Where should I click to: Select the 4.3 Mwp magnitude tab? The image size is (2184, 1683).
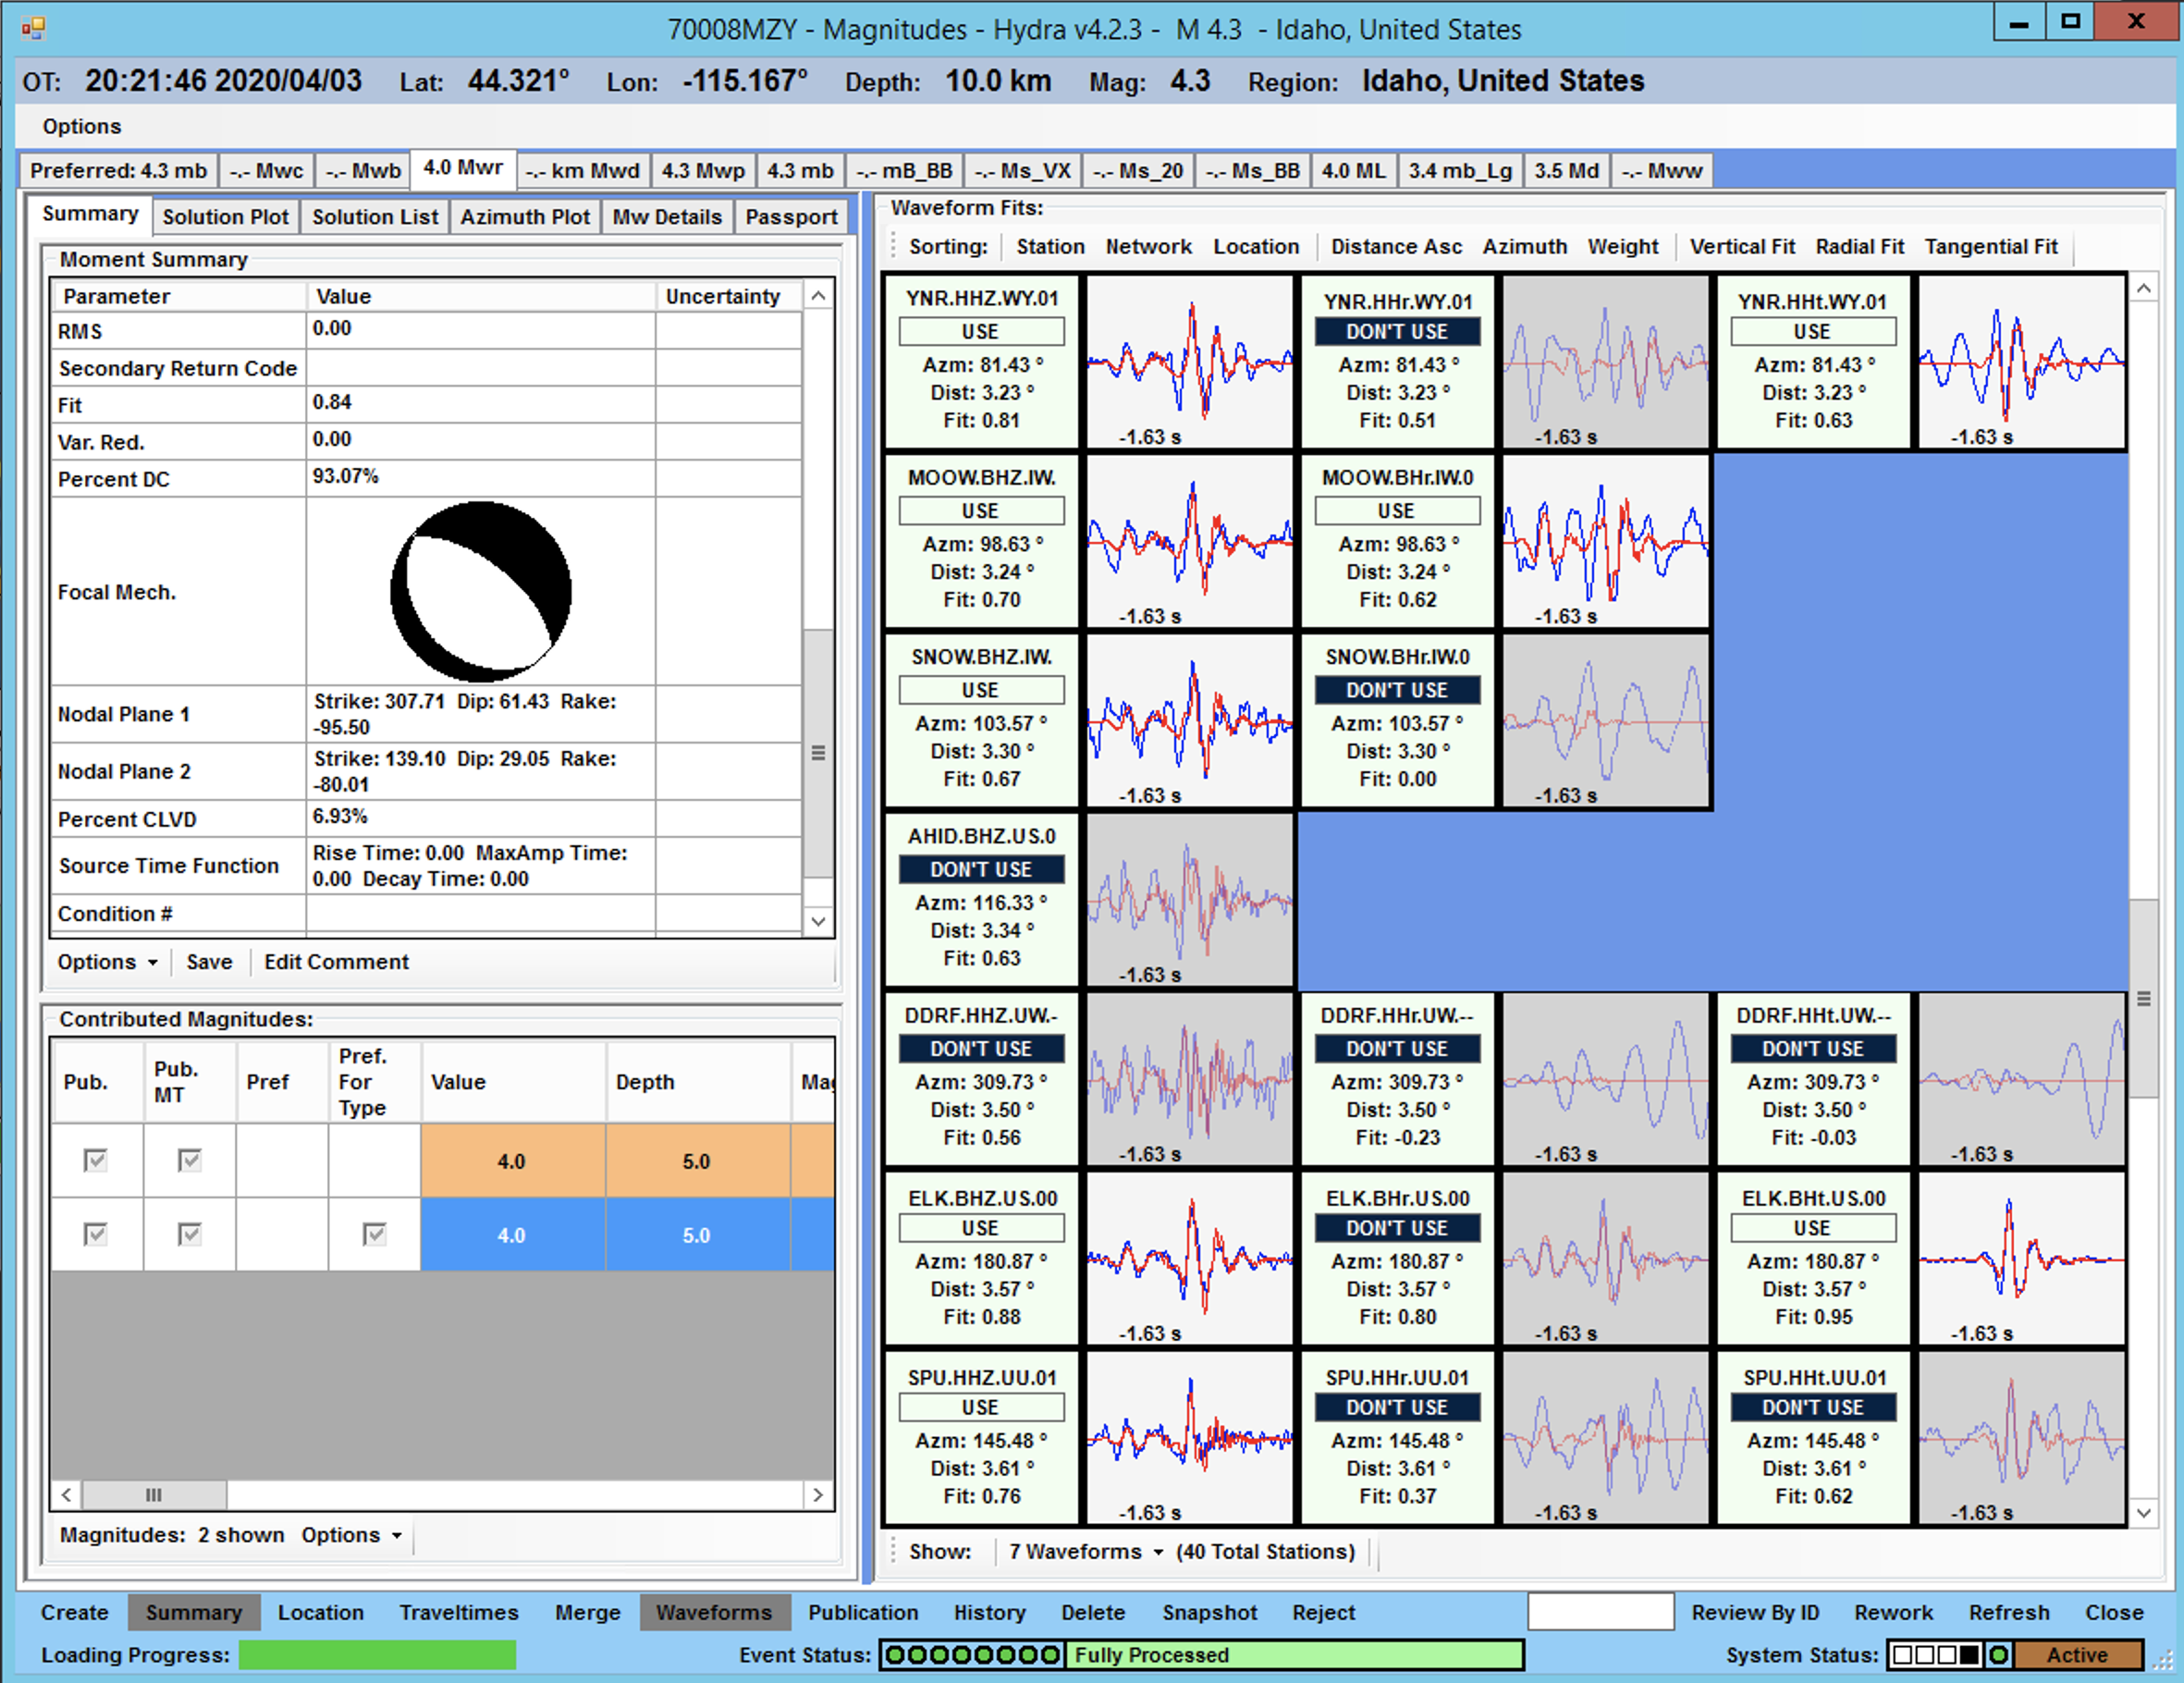(x=703, y=171)
